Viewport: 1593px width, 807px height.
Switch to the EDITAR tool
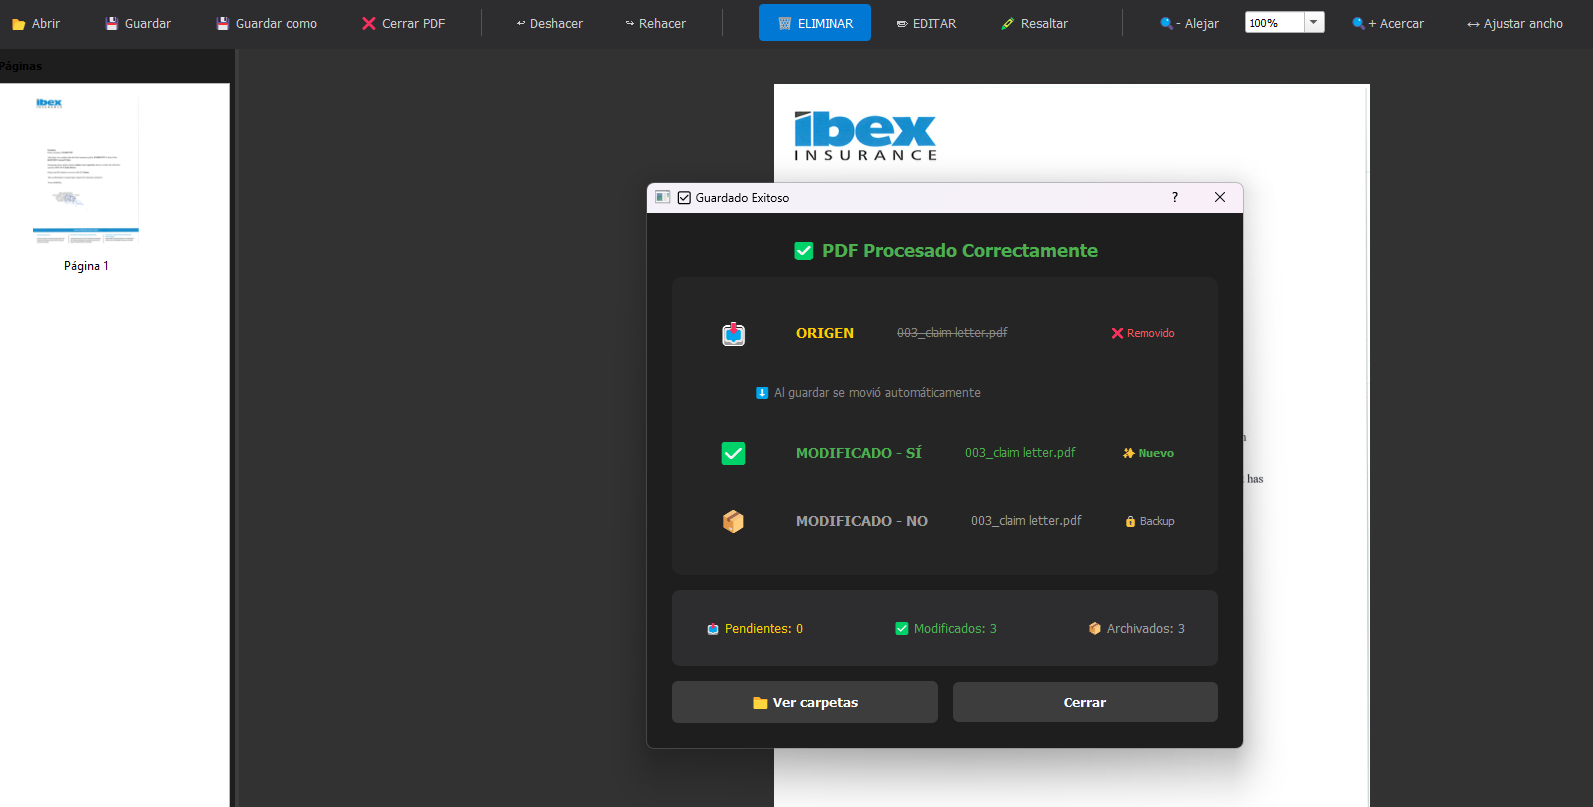[x=926, y=24]
